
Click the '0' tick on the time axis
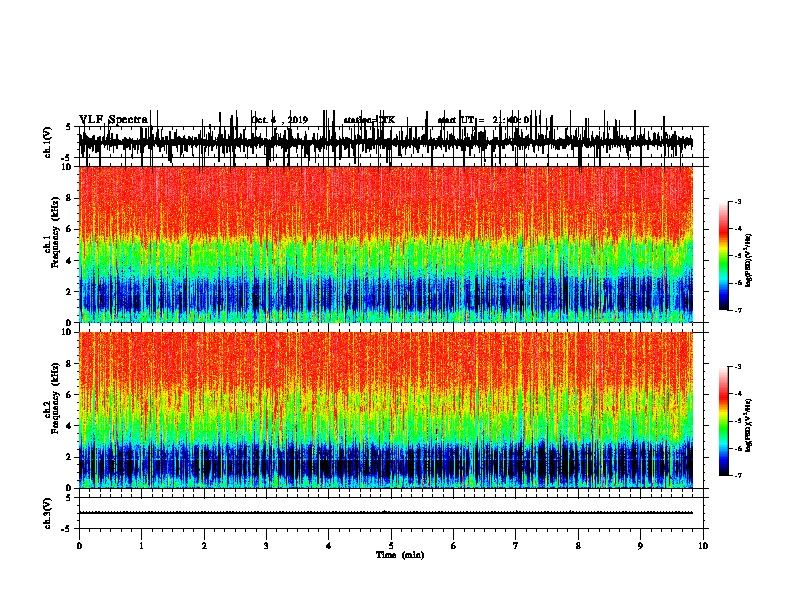tap(79, 546)
